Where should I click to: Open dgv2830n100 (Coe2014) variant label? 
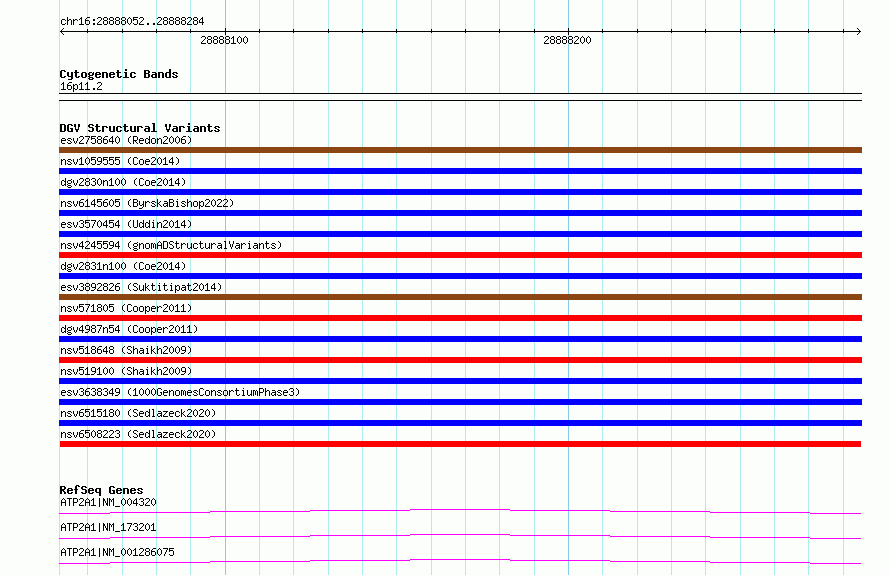123,182
